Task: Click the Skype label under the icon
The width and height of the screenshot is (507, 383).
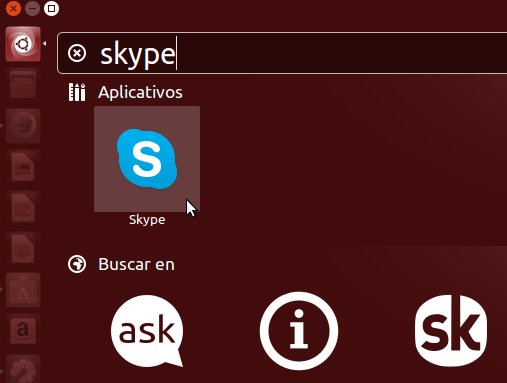Action: tap(147, 220)
